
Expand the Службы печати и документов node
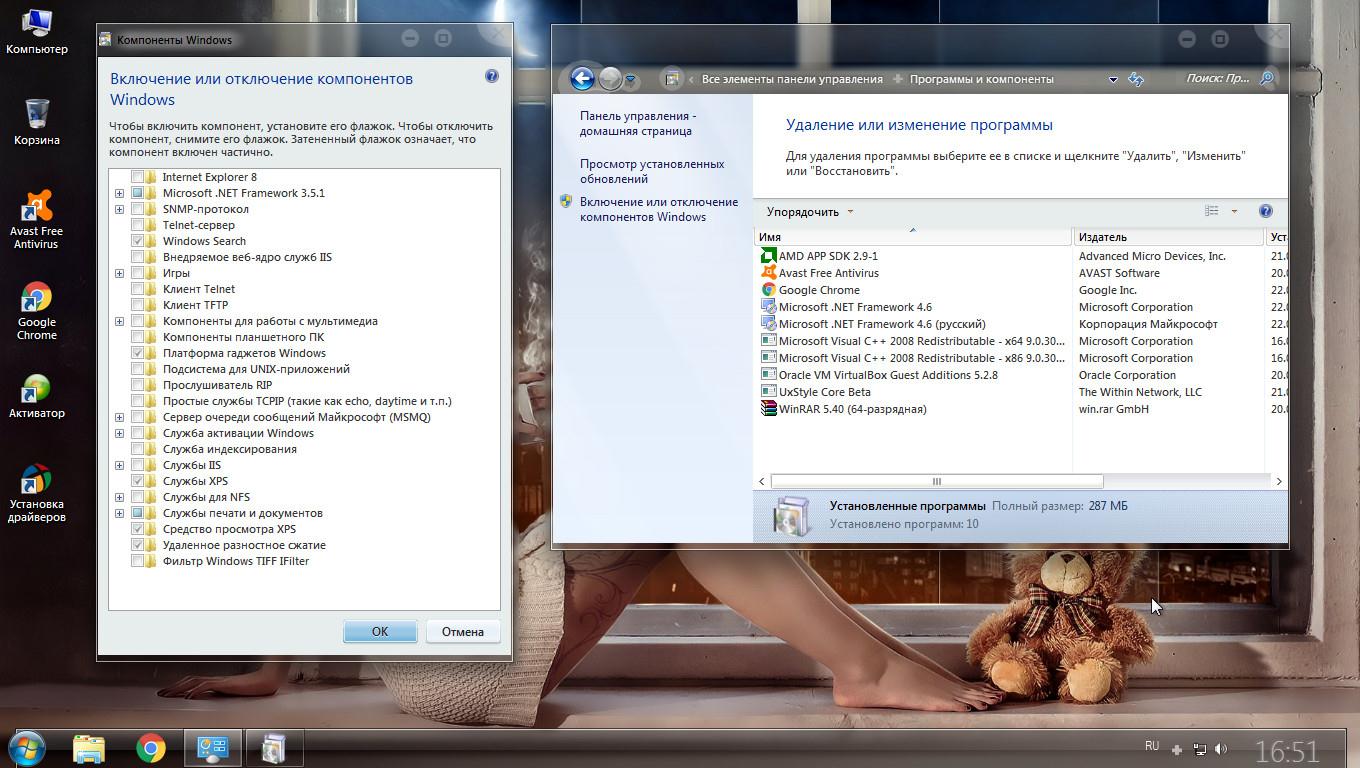[119, 513]
